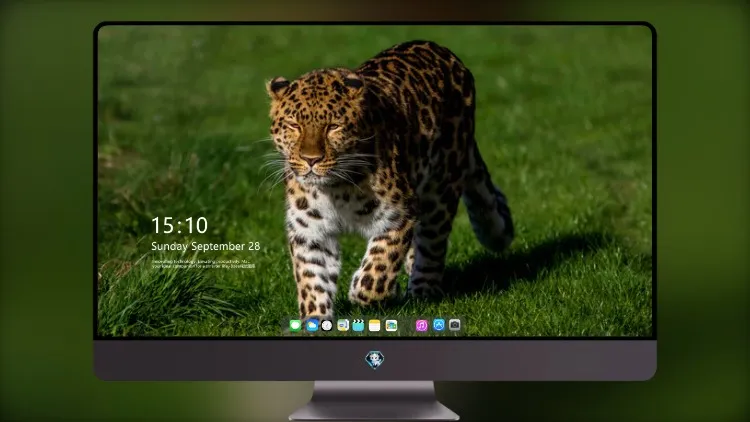Open the teal clapperboard video app

(x=358, y=326)
